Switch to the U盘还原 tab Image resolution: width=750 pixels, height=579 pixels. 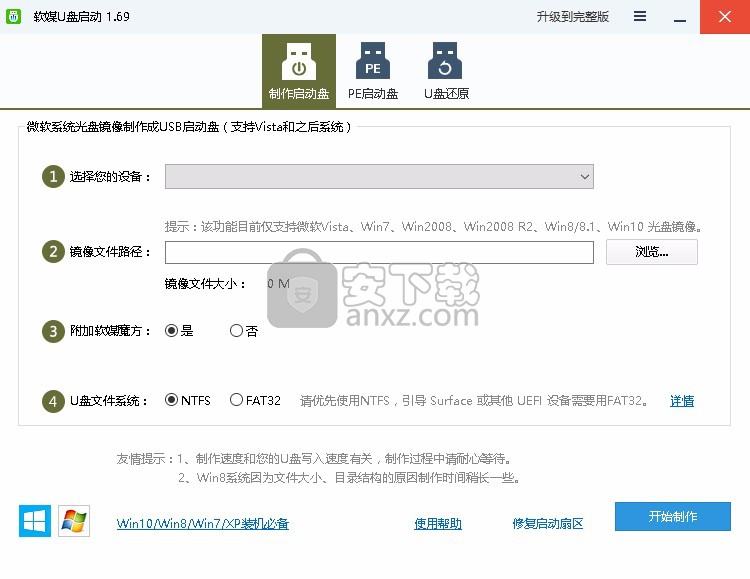[x=446, y=71]
